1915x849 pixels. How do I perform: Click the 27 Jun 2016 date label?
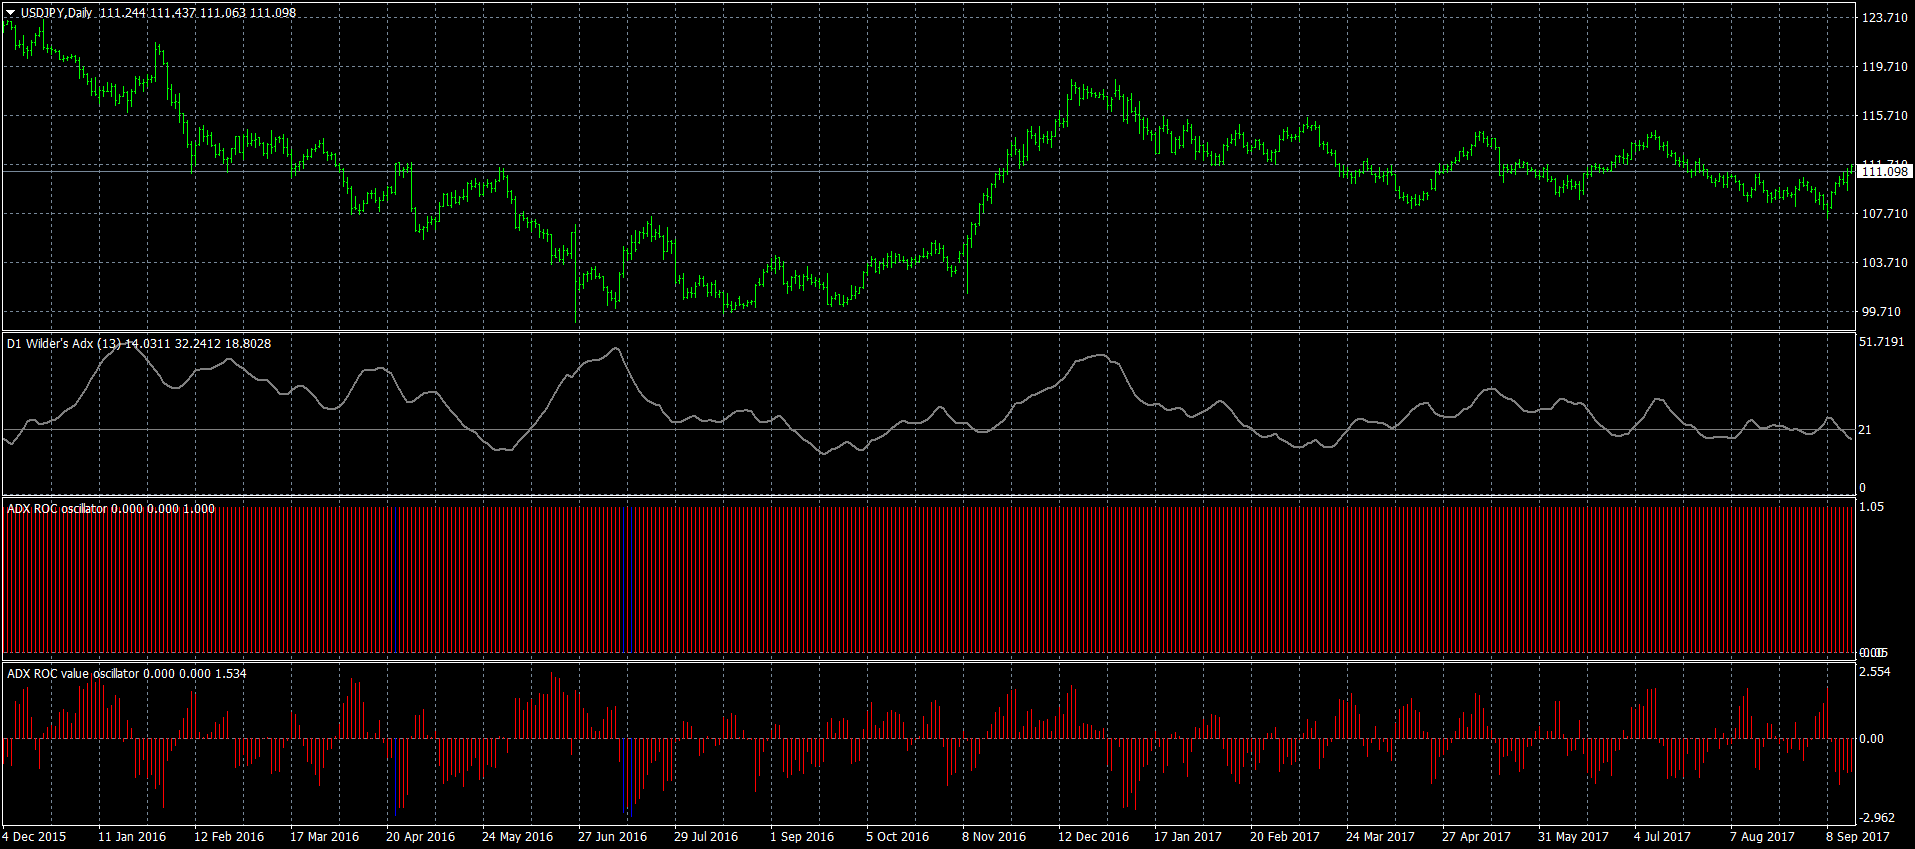click(x=613, y=837)
